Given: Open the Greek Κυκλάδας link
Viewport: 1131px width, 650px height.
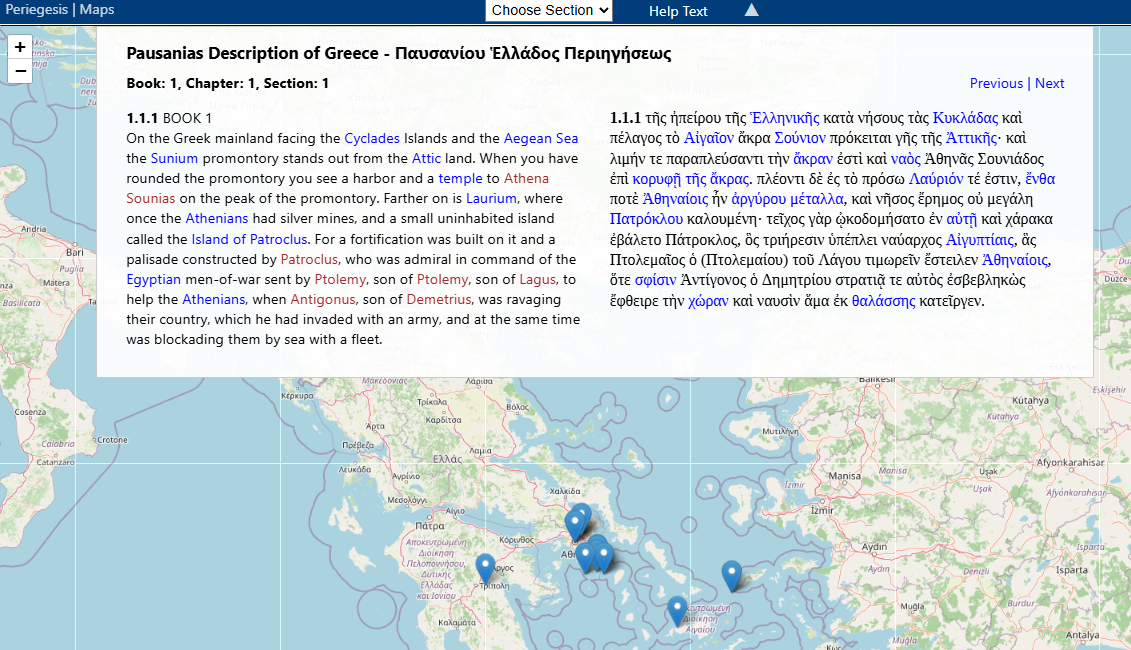Looking at the screenshot, I should (966, 117).
